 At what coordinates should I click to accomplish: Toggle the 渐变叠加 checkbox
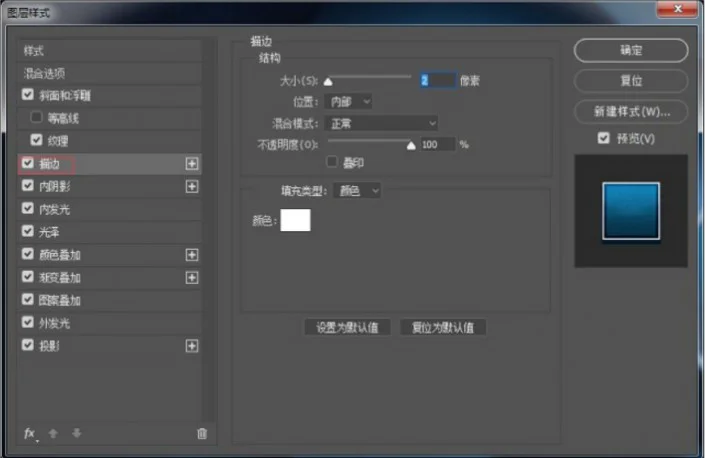coord(28,276)
